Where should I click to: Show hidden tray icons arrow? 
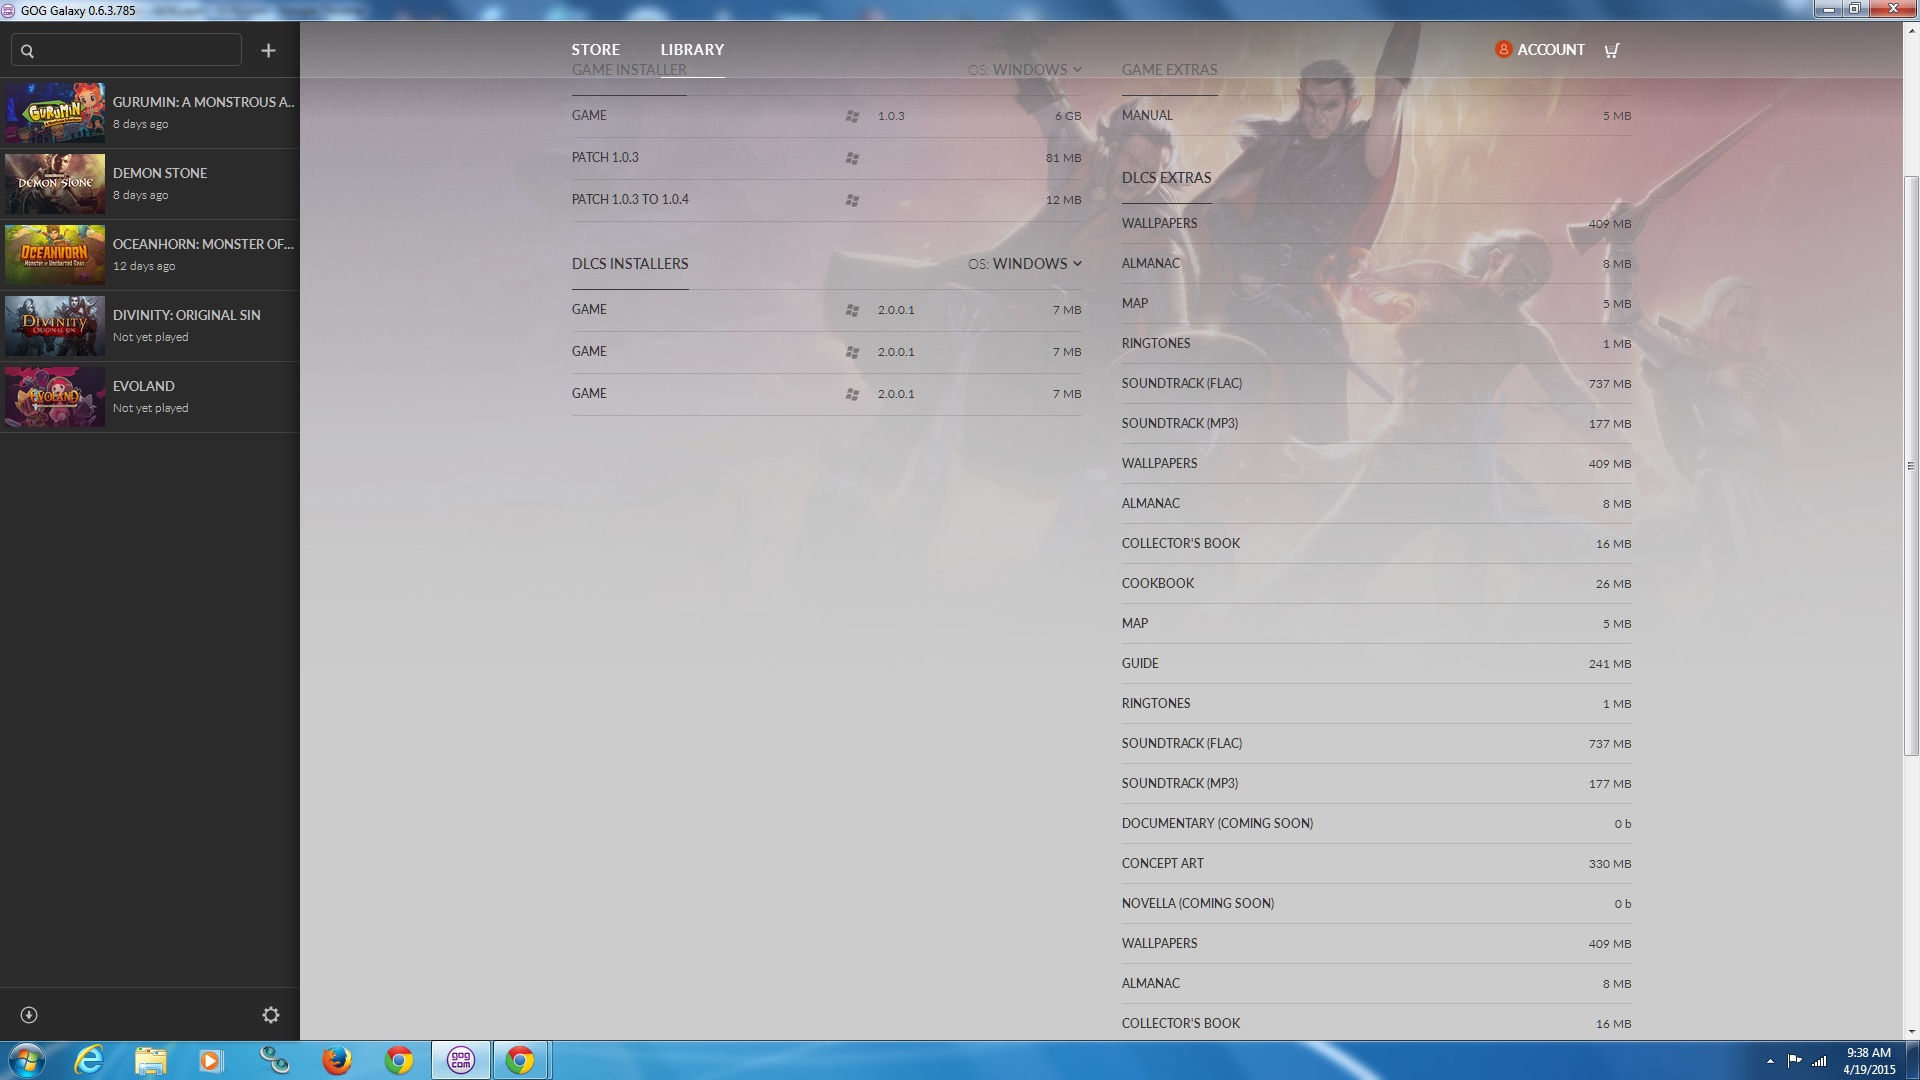1770,1060
